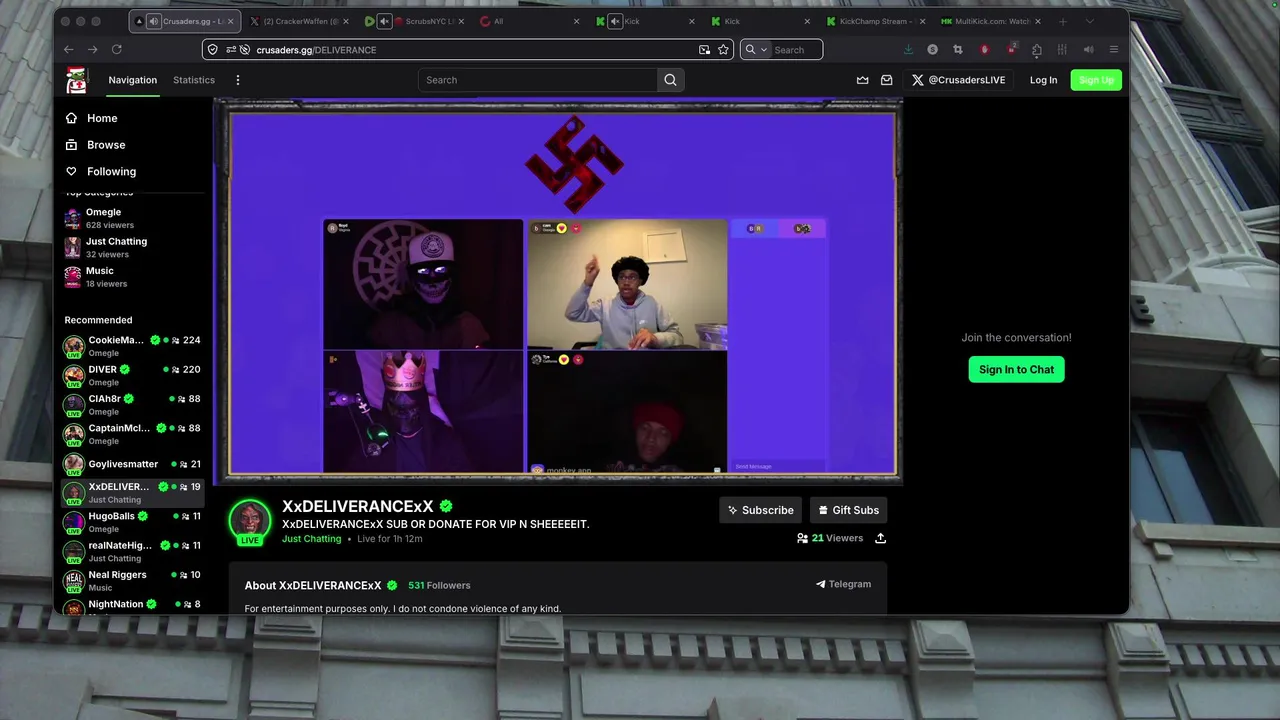Switch to the MultiKick browser tab
Image resolution: width=1280 pixels, height=720 pixels.
(990, 21)
